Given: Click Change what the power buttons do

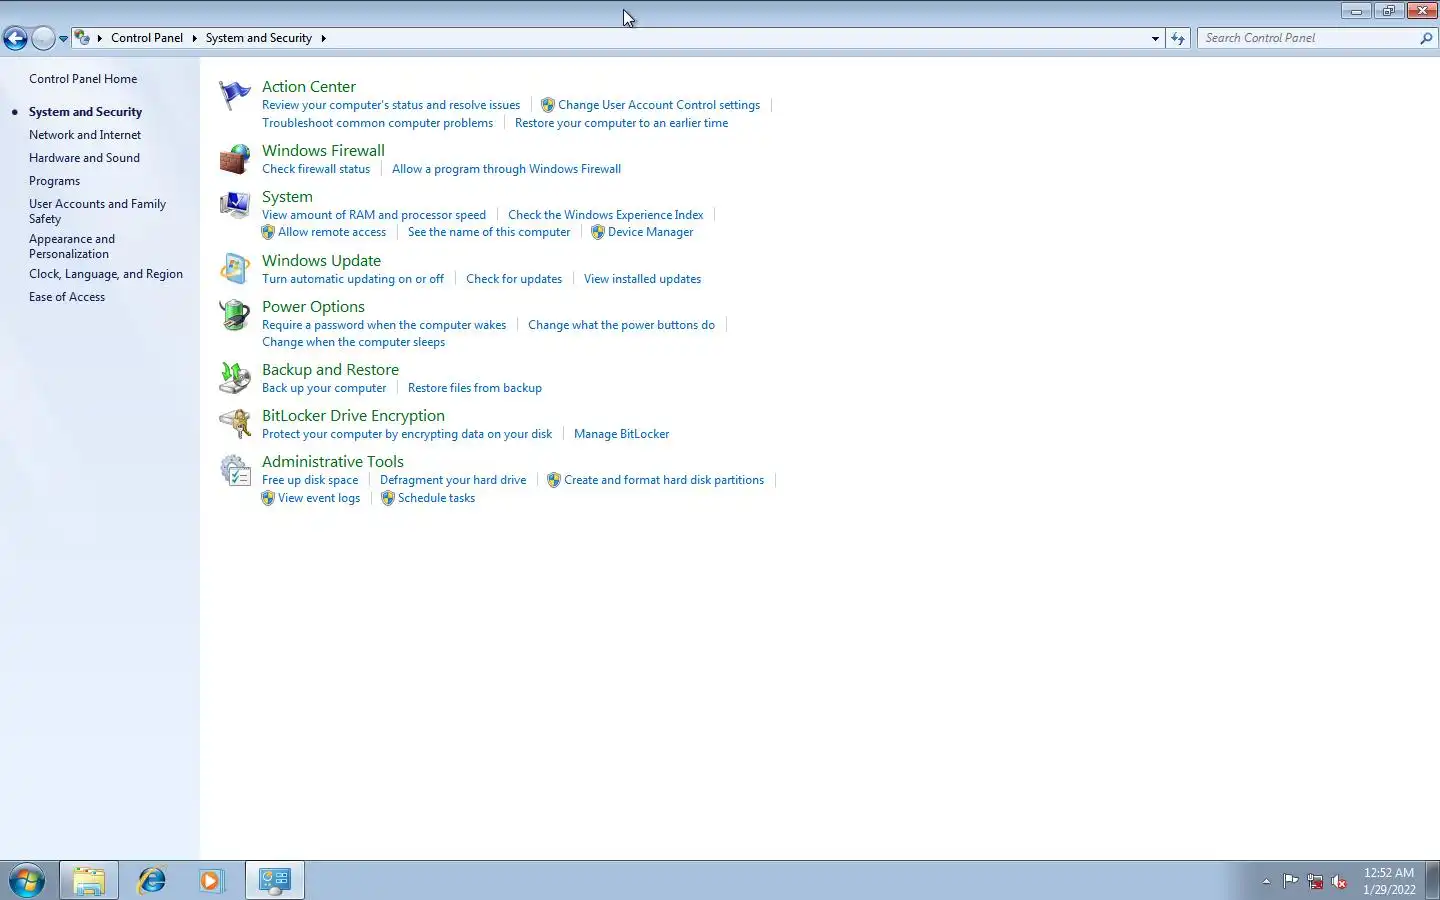Looking at the screenshot, I should pyautogui.click(x=621, y=325).
